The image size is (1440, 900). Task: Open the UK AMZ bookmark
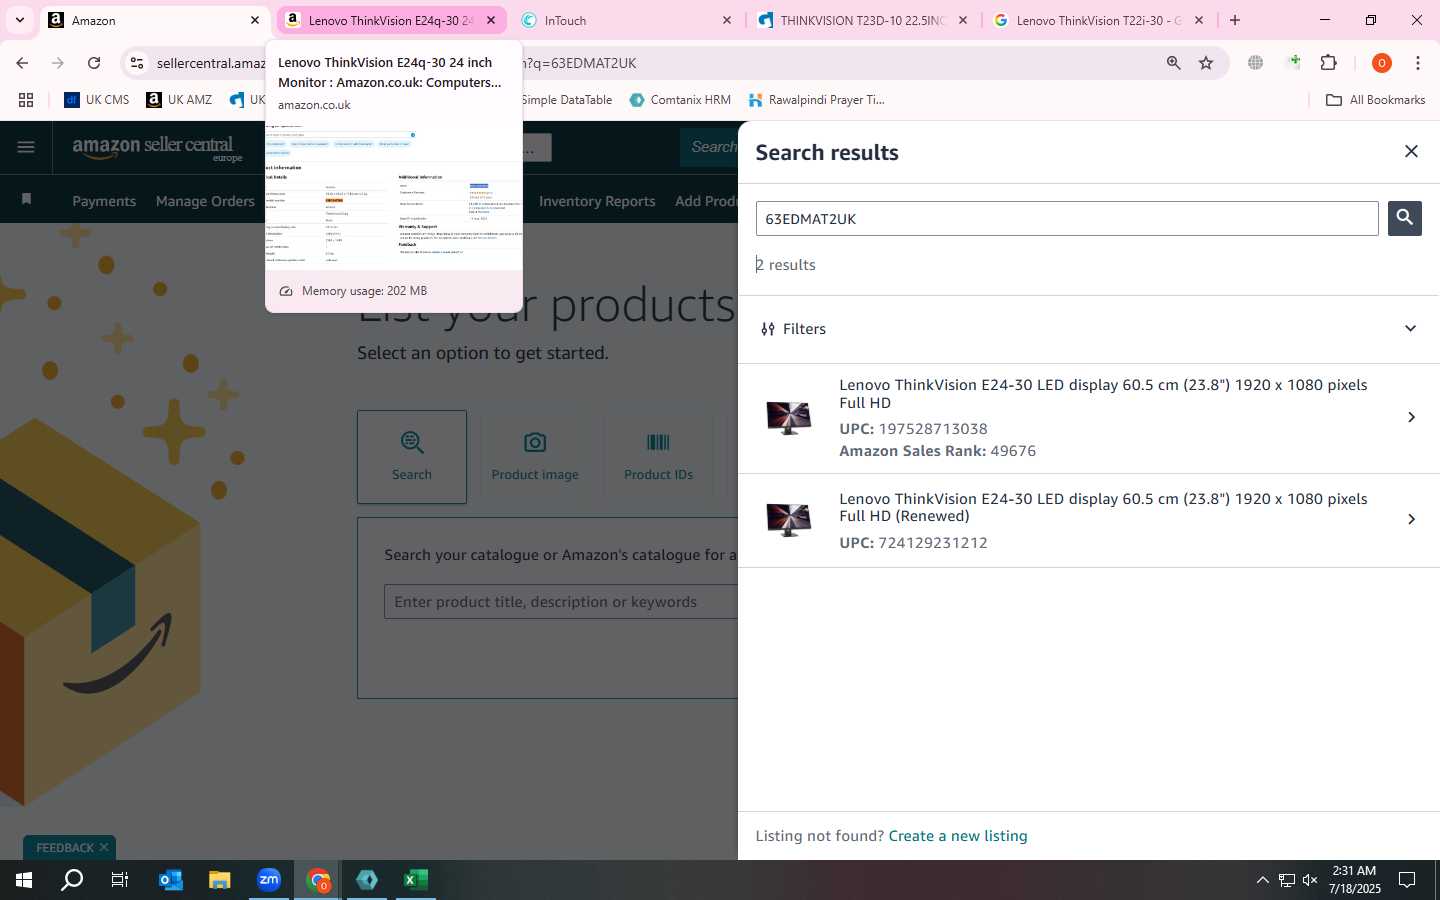(x=180, y=100)
